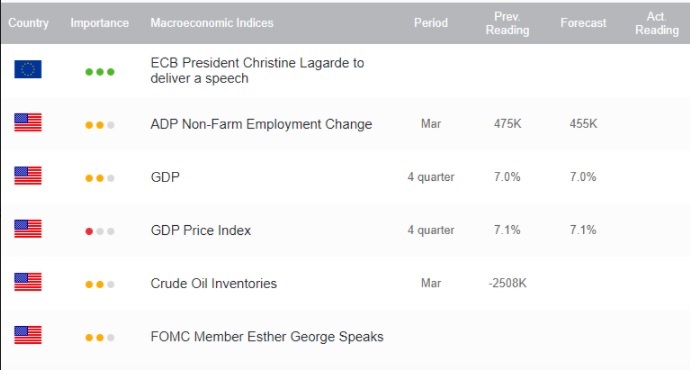Screen dimensions: 690x370
Task: Click the US flag in the GDP row
Action: [x=28, y=176]
